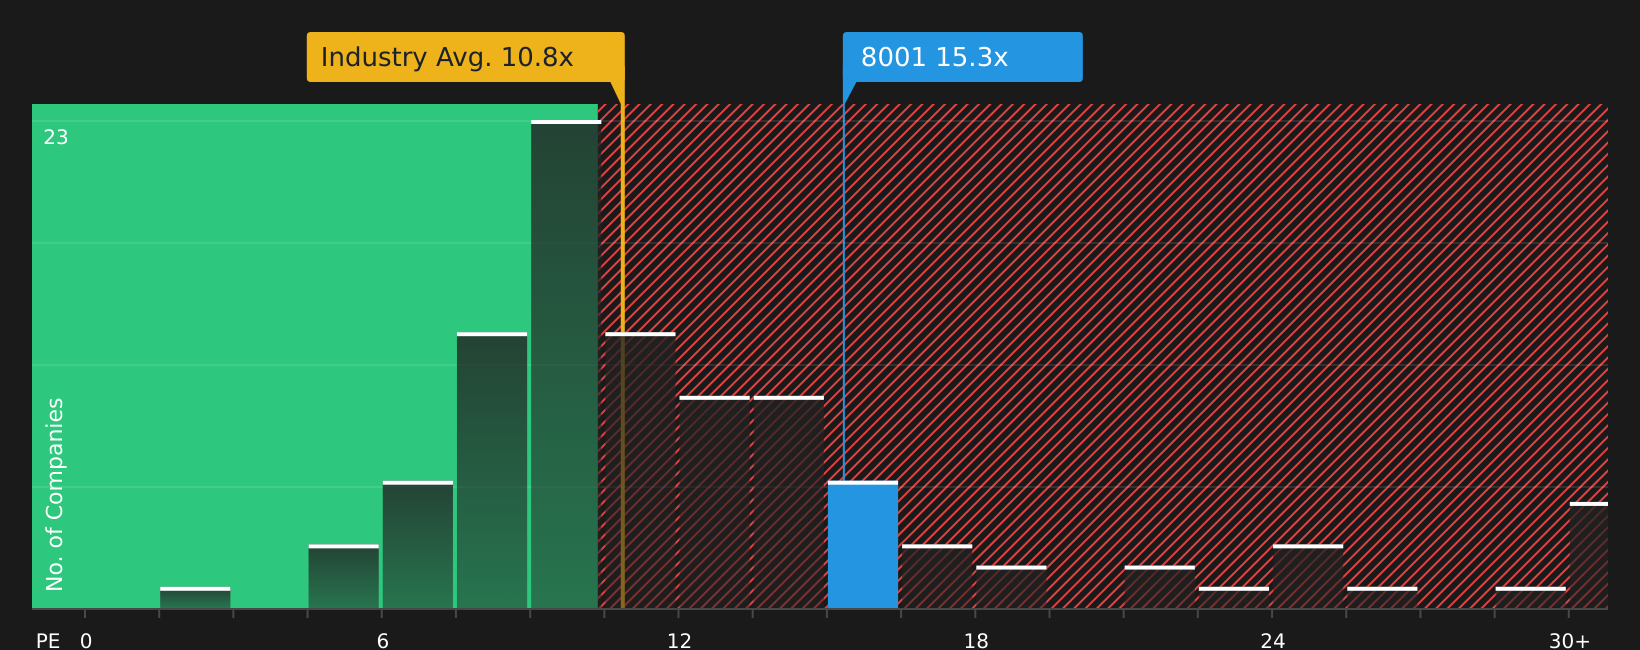Viewport: 1640px width, 650px height.
Task: Select the highlighted blue bar at PE 15
Action: 863,545
